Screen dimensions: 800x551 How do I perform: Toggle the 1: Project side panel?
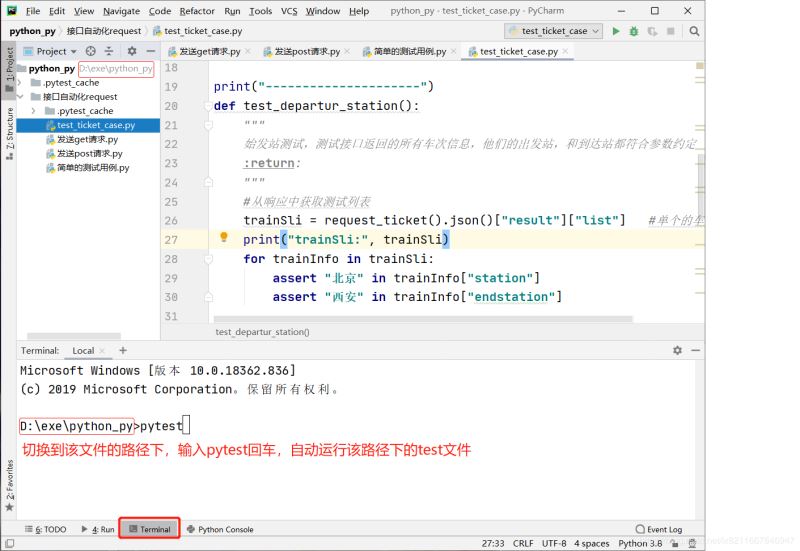pyautogui.click(x=9, y=65)
